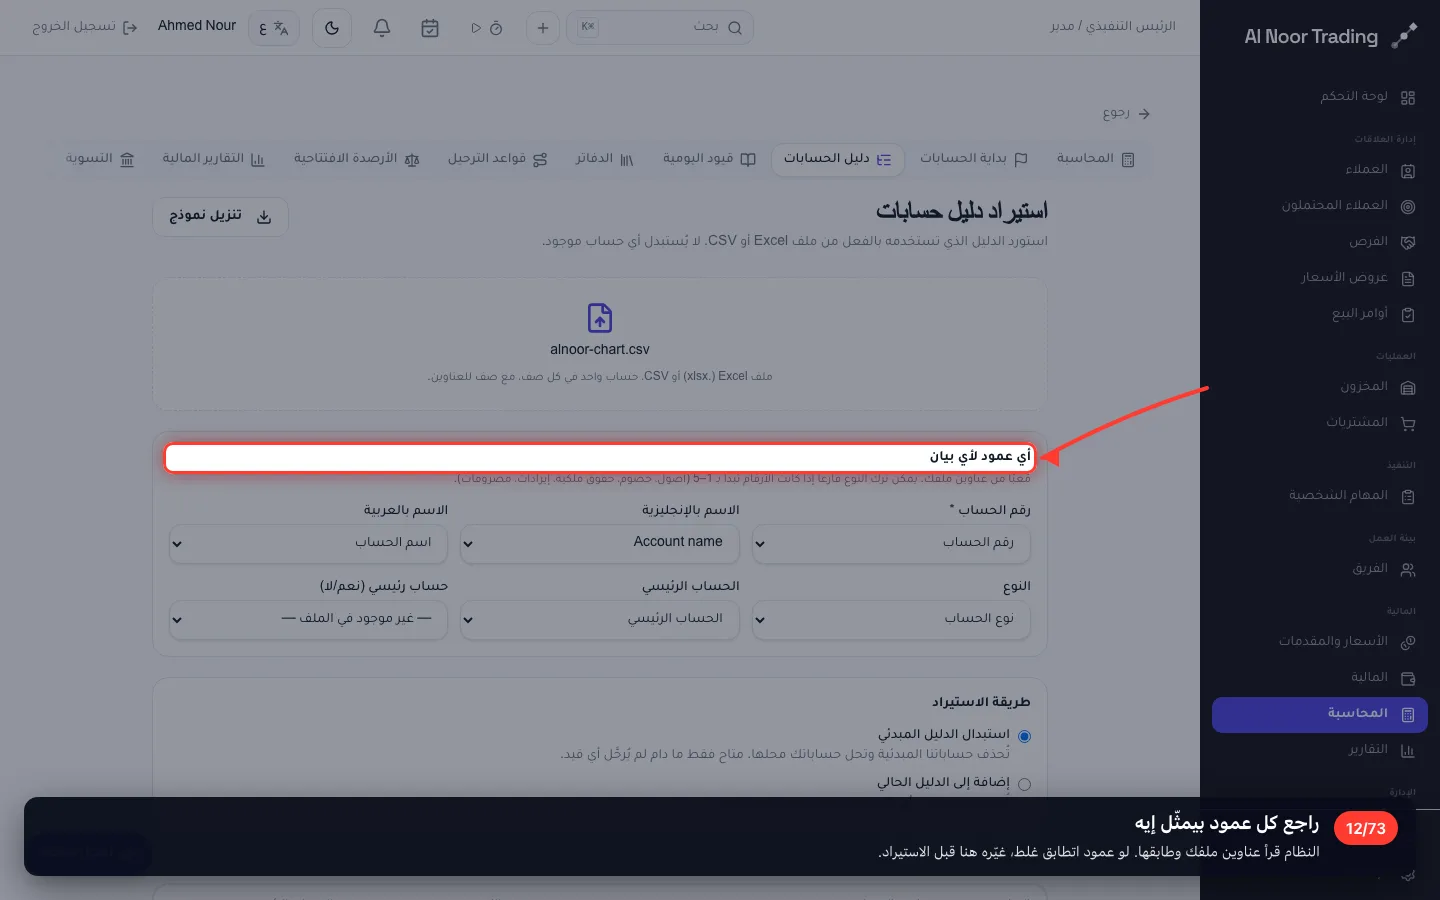Open notifications bell icon
This screenshot has height=900, width=1440.
point(382,28)
